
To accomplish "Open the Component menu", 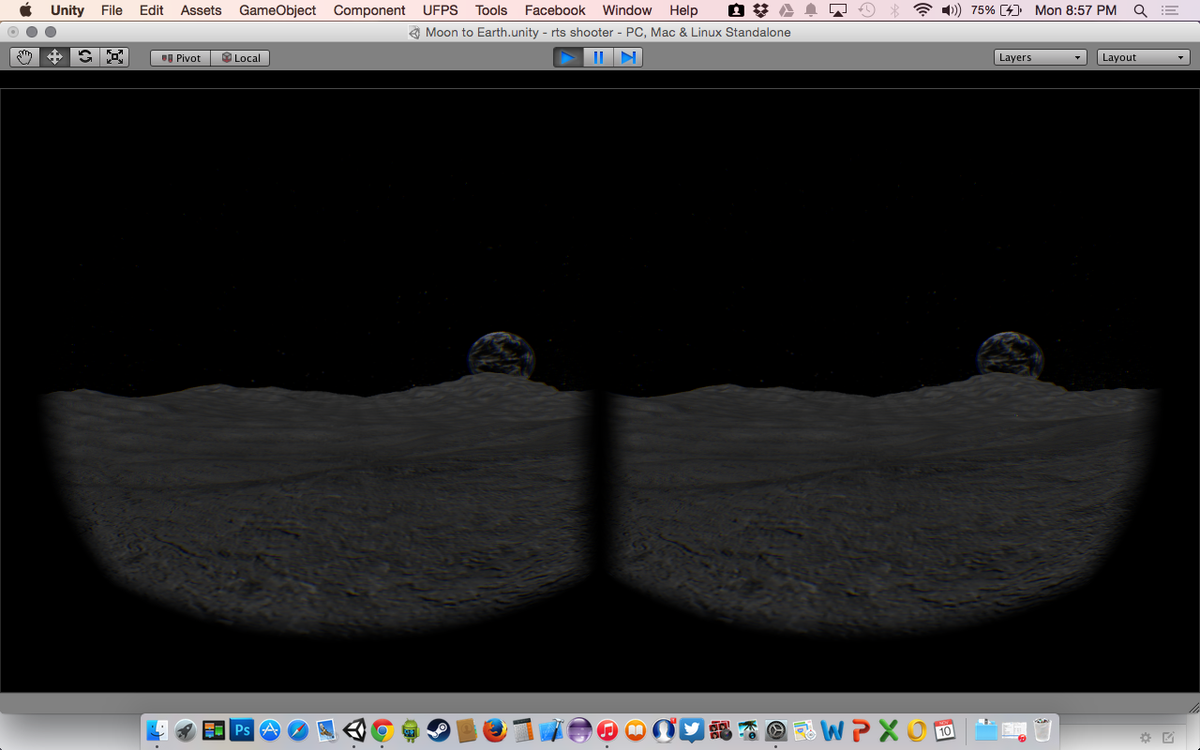I will pos(369,10).
